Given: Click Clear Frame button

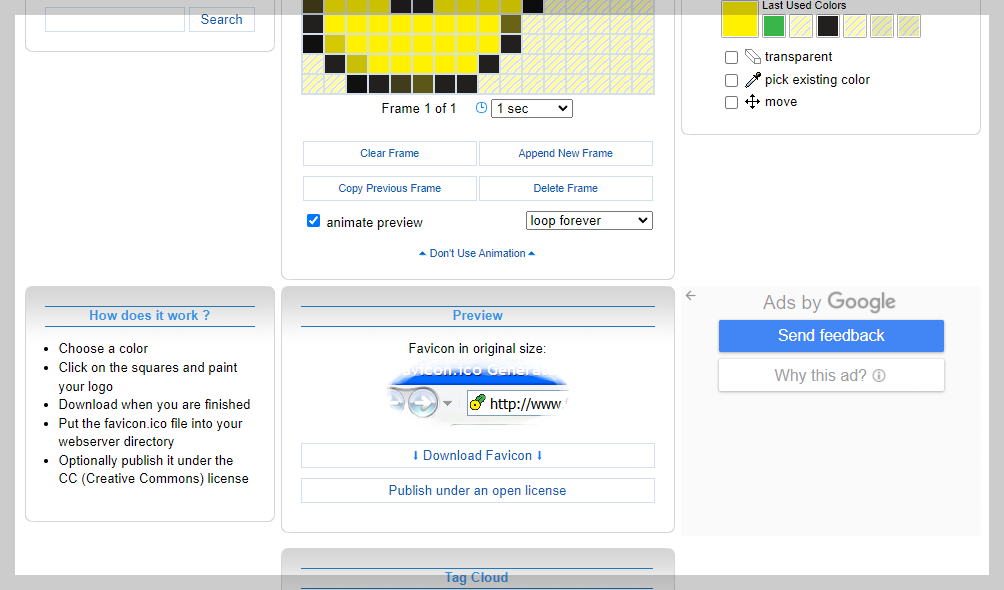Looking at the screenshot, I should pyautogui.click(x=389, y=153).
